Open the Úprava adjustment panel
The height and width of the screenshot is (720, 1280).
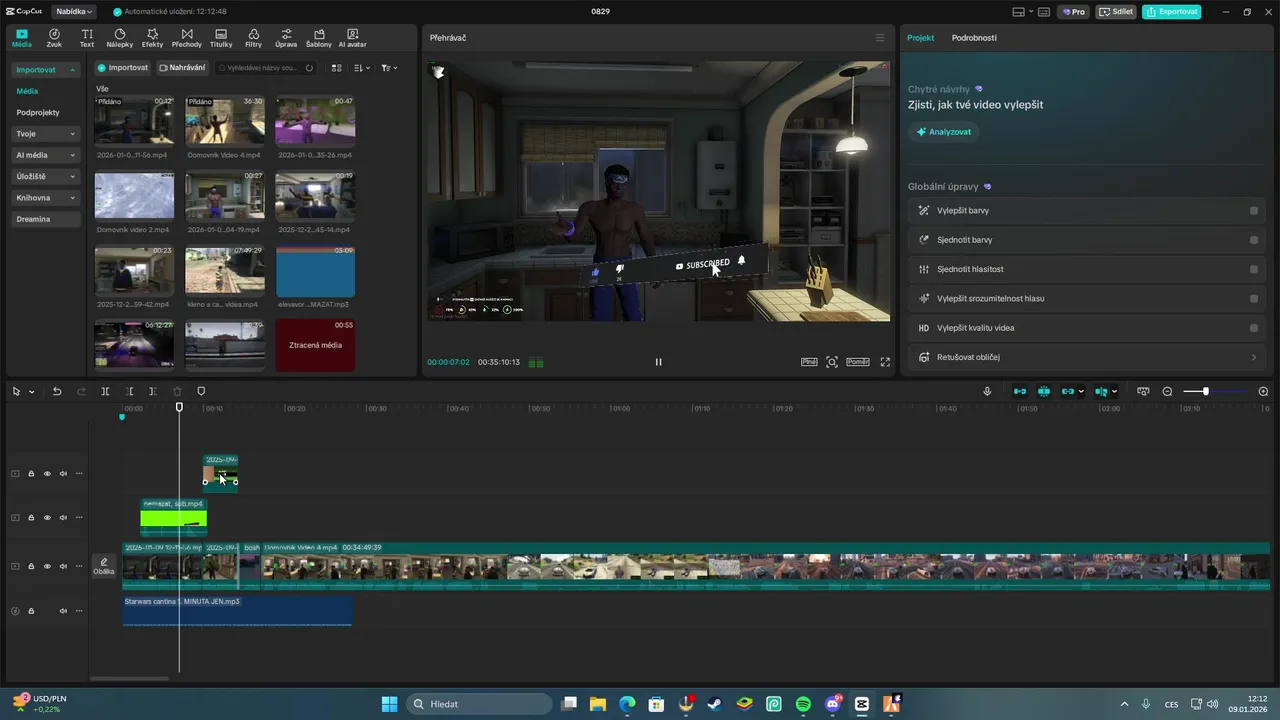(286, 38)
